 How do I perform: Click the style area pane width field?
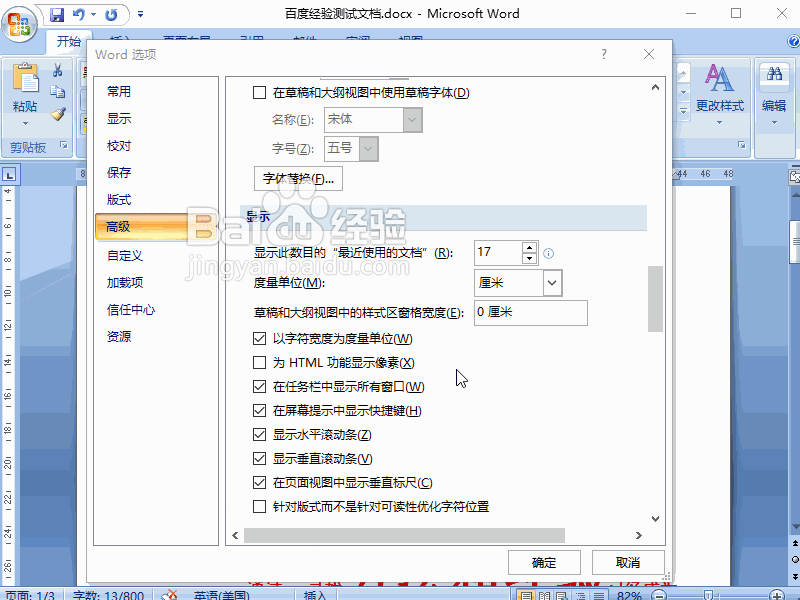tap(531, 312)
